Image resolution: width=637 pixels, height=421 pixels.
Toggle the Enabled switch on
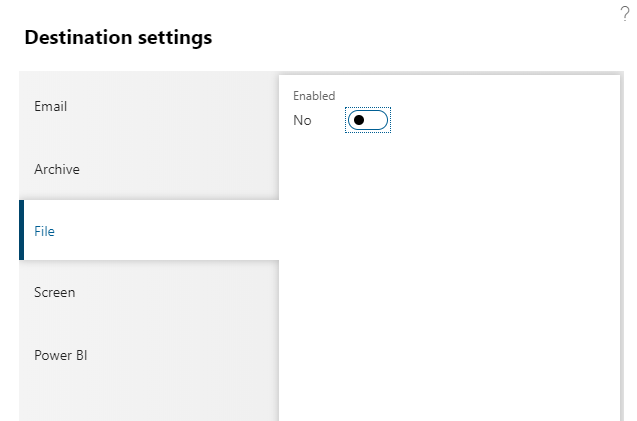[367, 120]
